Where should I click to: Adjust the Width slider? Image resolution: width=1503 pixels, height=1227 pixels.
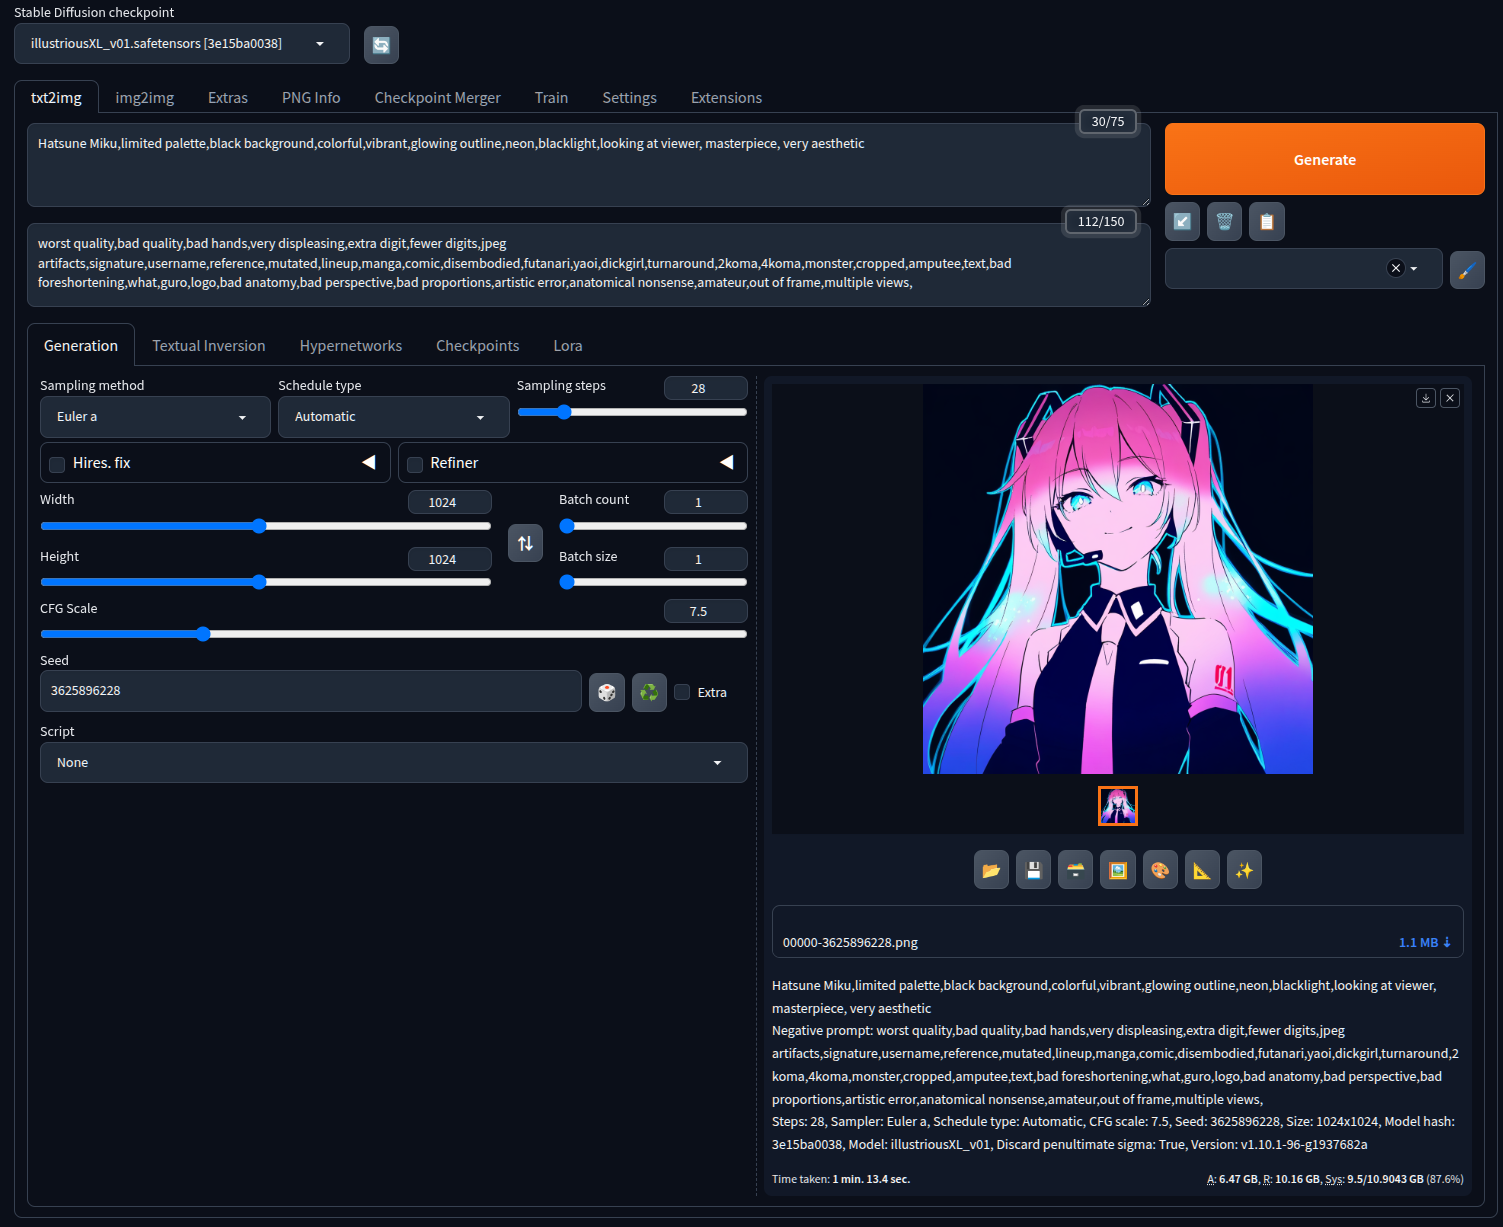[265, 526]
